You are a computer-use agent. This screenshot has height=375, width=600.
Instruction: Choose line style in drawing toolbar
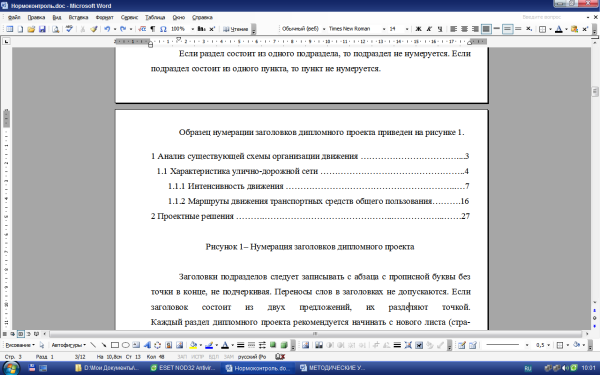pyautogui.click(x=241, y=345)
